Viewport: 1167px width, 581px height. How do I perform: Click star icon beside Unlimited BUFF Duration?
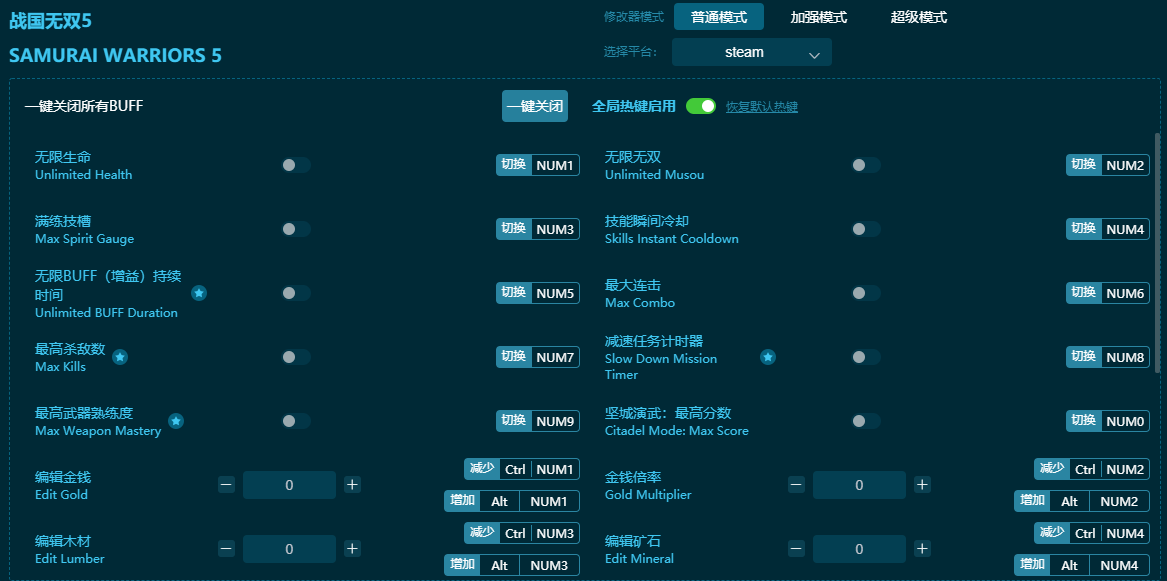[199, 293]
